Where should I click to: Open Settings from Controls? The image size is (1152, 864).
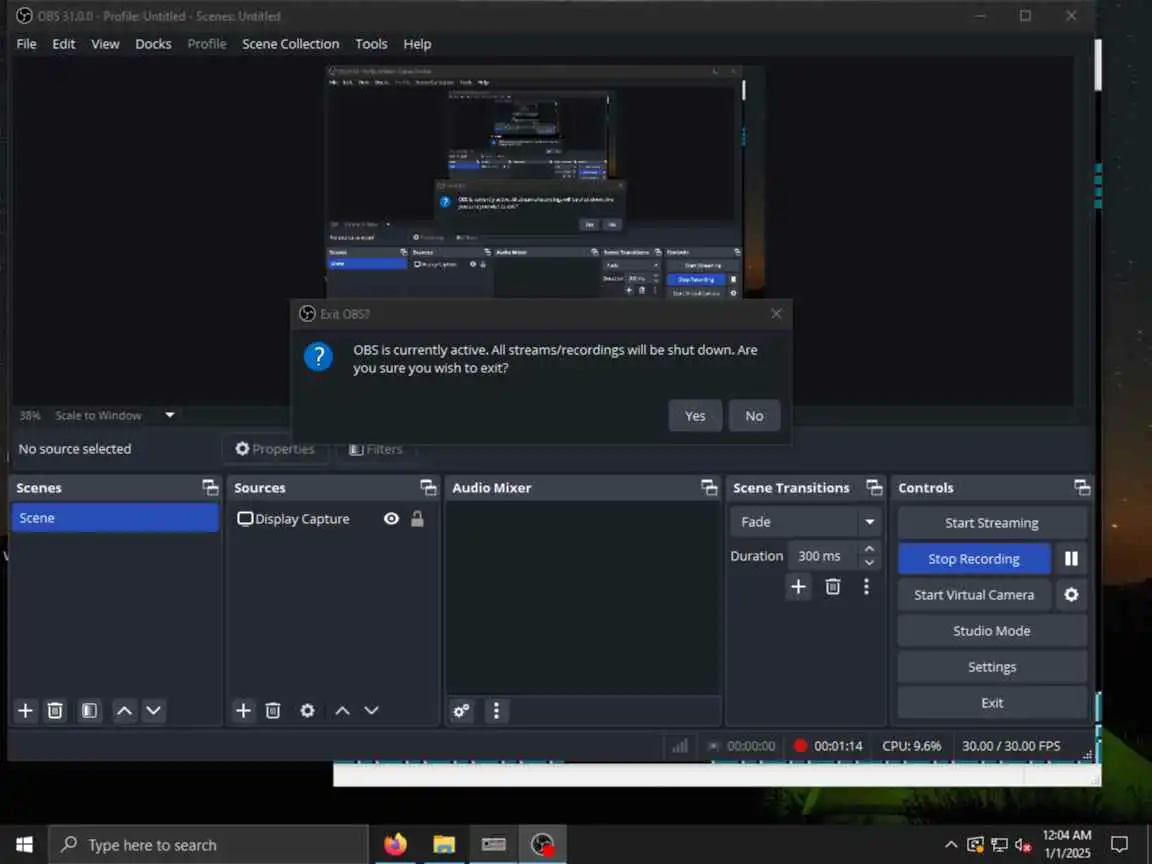[991, 667]
